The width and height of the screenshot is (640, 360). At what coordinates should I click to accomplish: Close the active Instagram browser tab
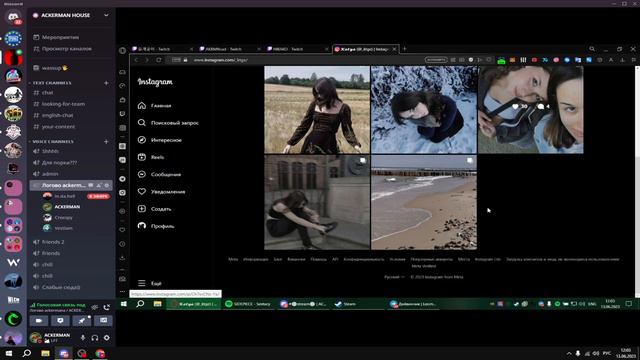(394, 49)
